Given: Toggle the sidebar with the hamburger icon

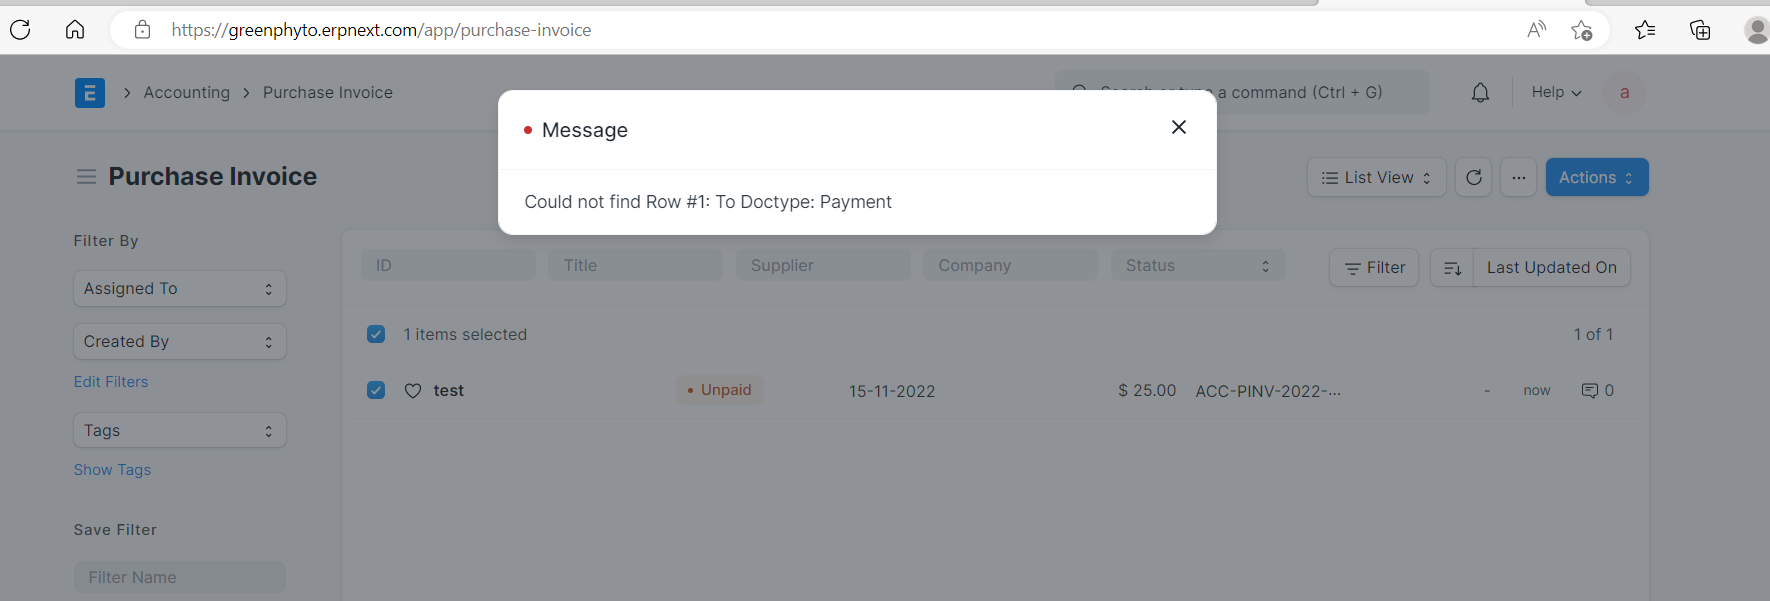Looking at the screenshot, I should pos(86,176).
